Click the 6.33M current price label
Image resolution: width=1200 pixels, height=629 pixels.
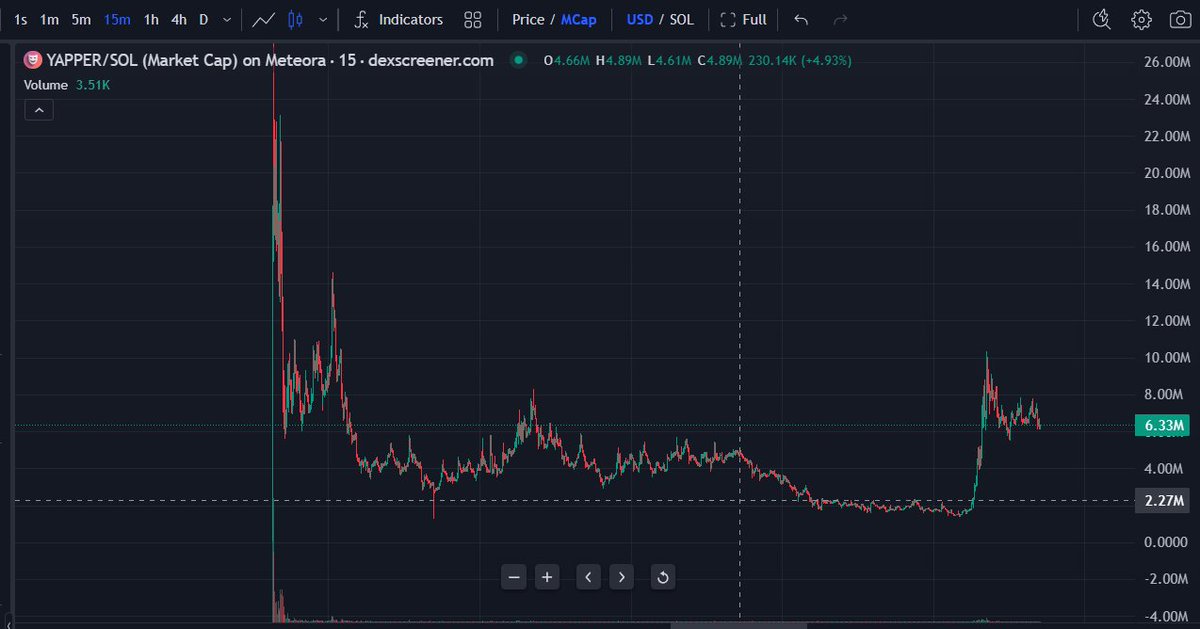1162,425
